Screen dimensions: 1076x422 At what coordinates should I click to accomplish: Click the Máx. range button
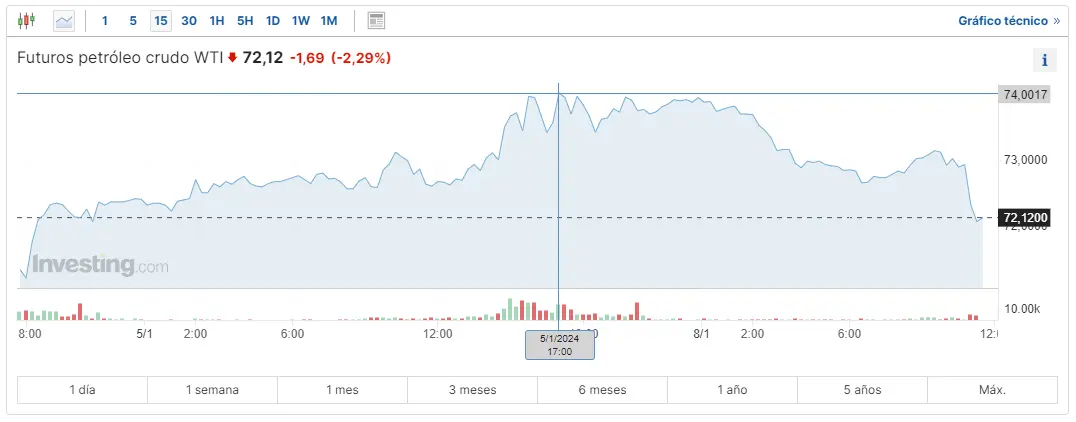[992, 390]
